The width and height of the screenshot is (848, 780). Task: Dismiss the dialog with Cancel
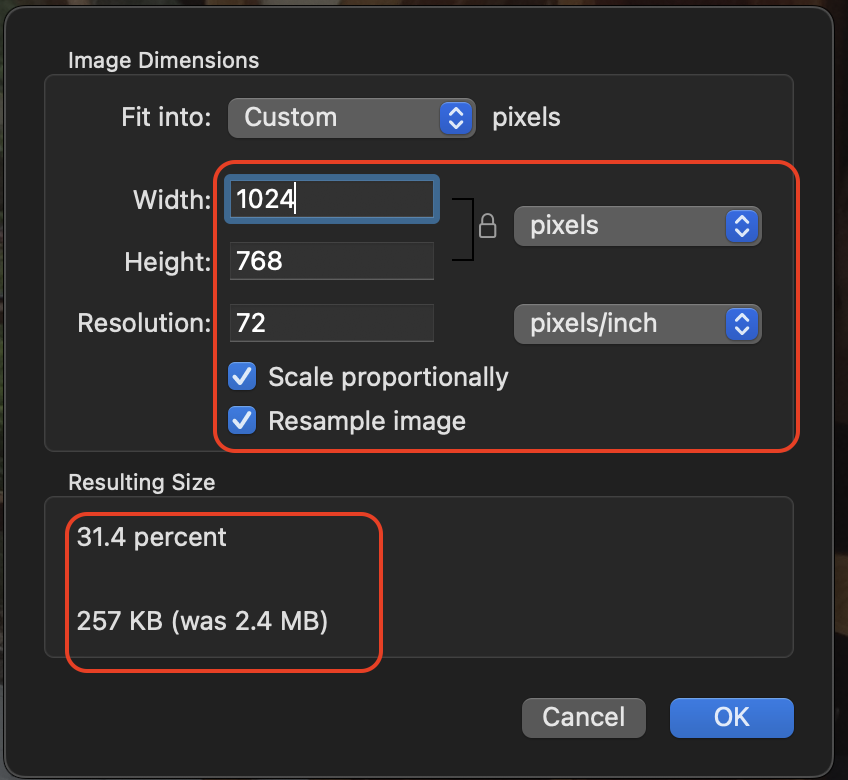pyautogui.click(x=584, y=718)
